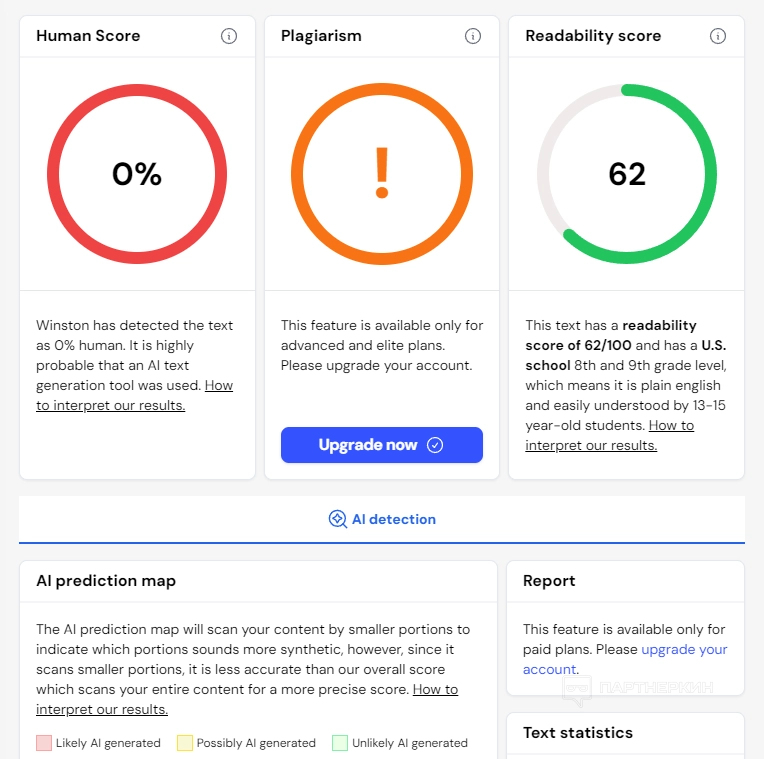Click the checkmark icon on Upgrade now

coord(435,445)
